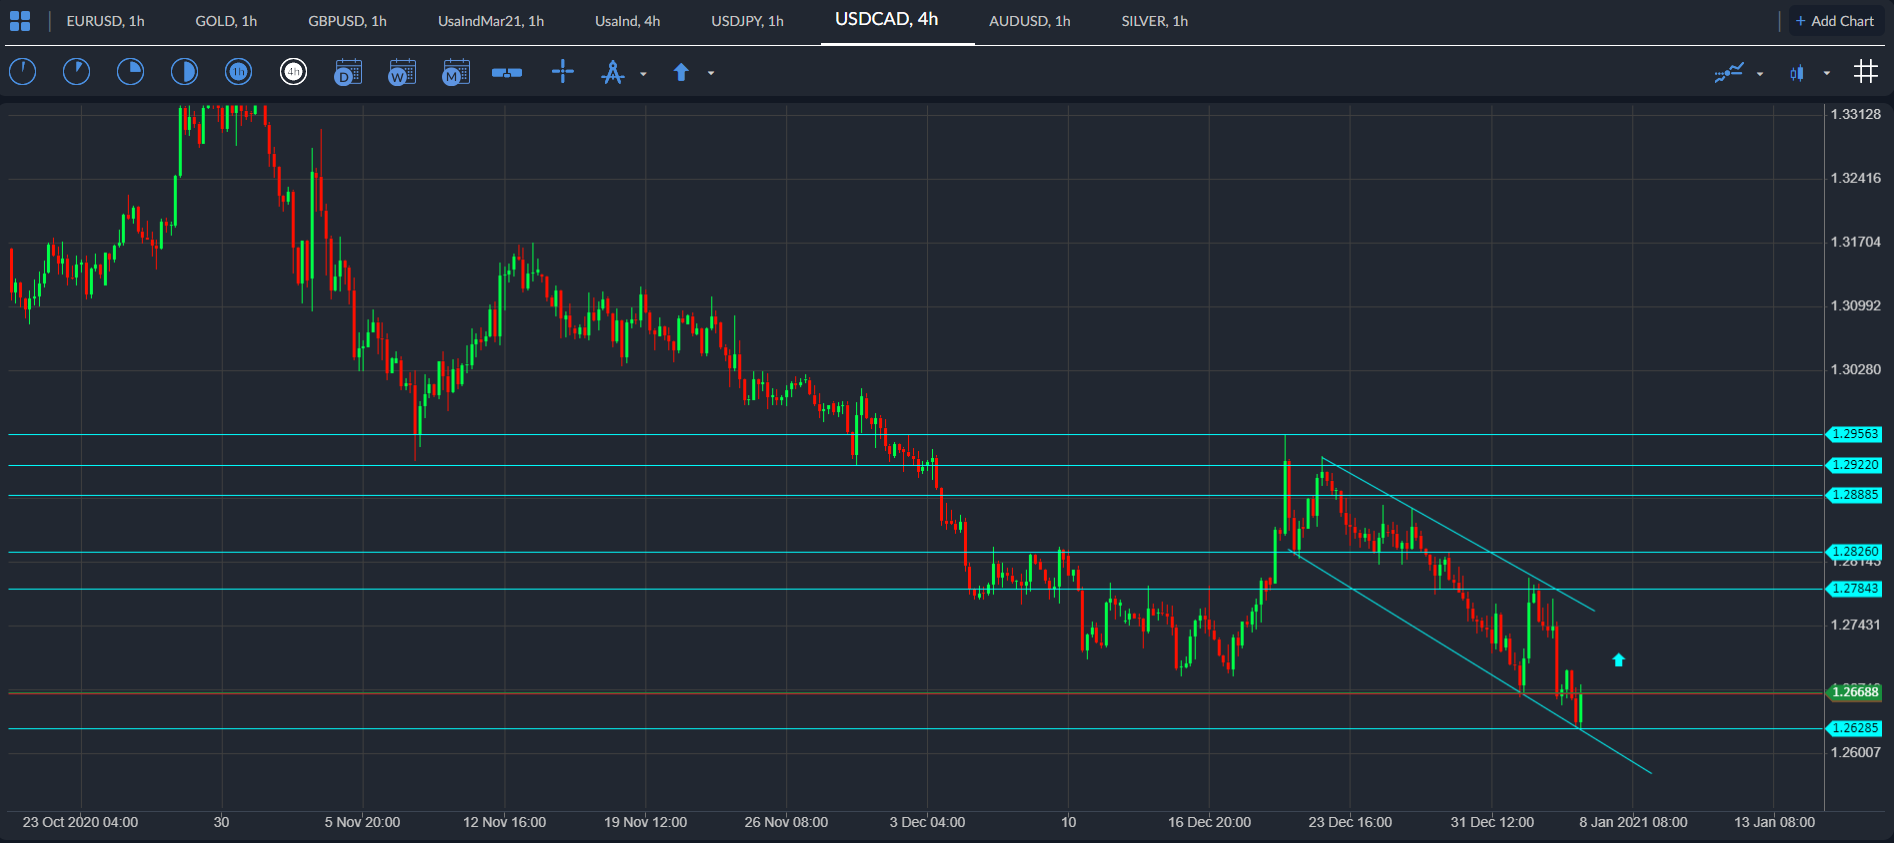Viewport: 1894px width, 843px height.
Task: Switch to the EURUSD, 1h tab
Action: [x=105, y=21]
